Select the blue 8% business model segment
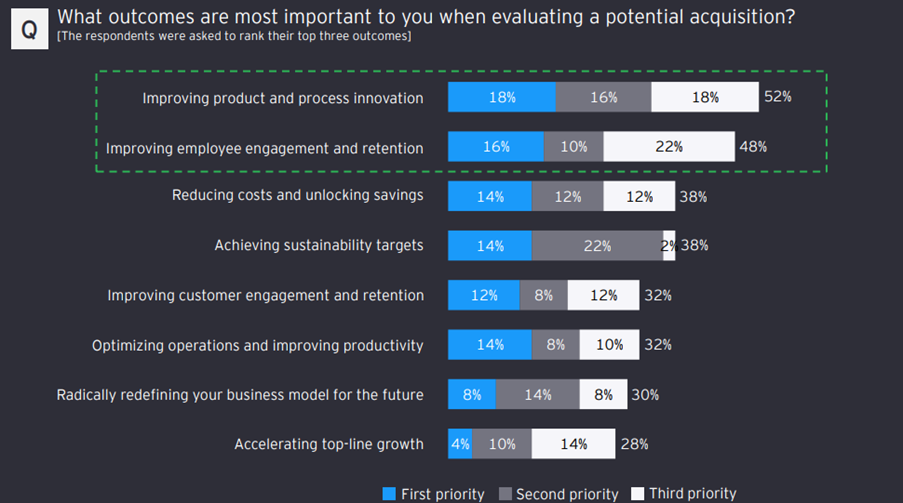The height and width of the screenshot is (503, 903). [x=471, y=395]
